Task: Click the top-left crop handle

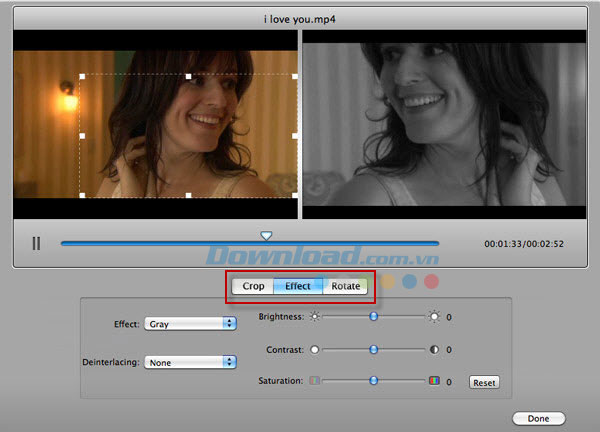Action: pyautogui.click(x=82, y=77)
